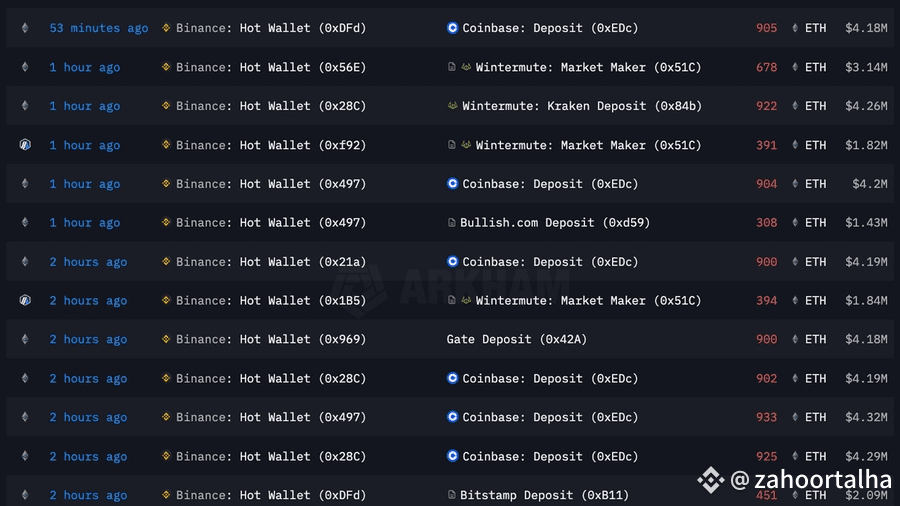The image size is (900, 506).
Task: Click the Binance icon beside Hot Wallet (0x56E)
Action: pos(166,67)
